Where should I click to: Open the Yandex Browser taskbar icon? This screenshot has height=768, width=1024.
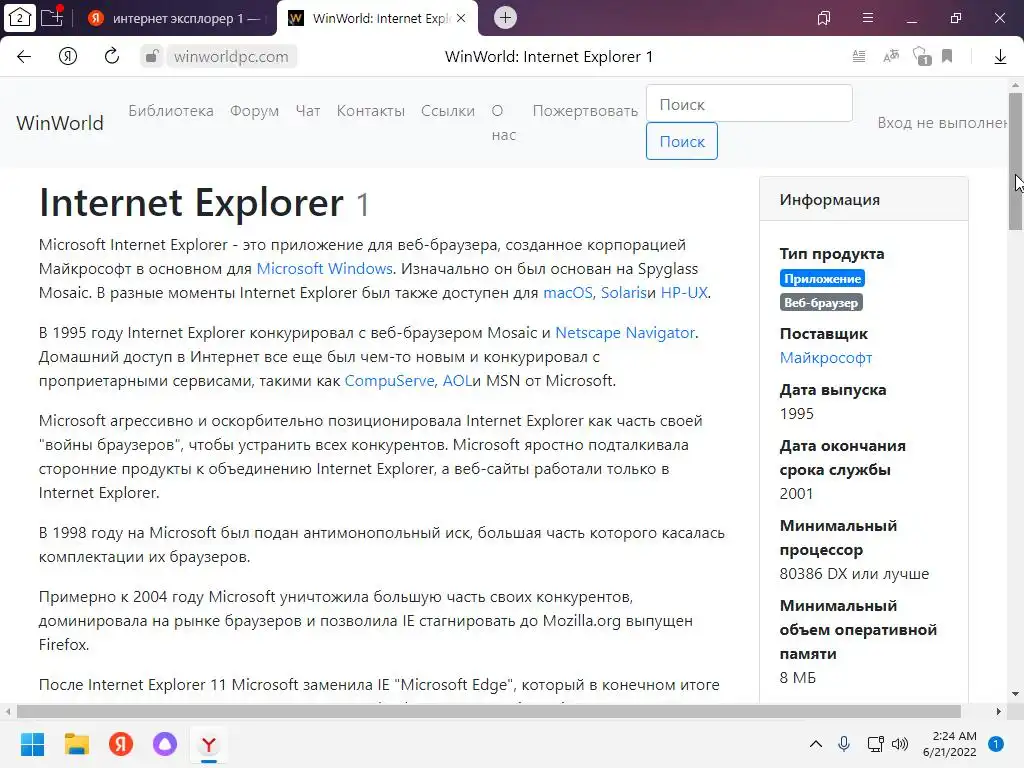pos(209,744)
